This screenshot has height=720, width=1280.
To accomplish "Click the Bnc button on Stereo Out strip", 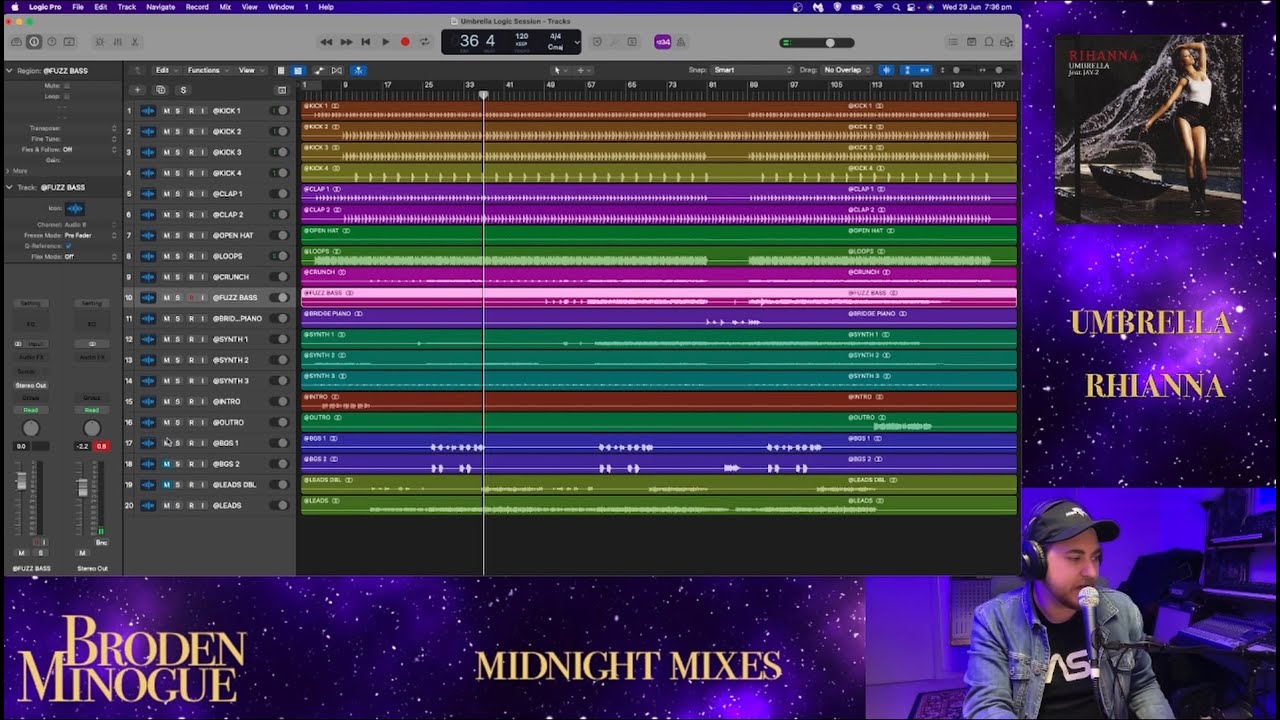I will point(101,542).
